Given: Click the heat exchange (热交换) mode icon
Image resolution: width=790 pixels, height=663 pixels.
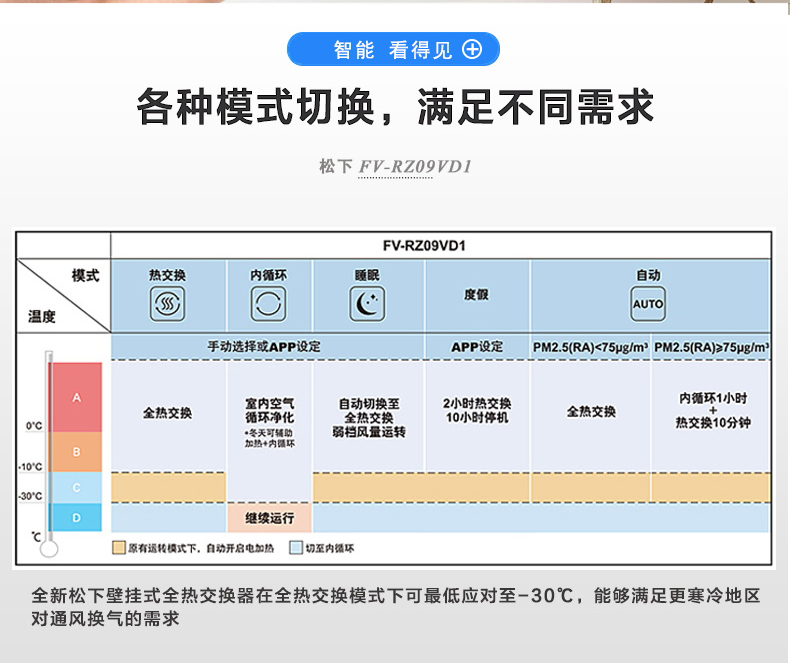Looking at the screenshot, I should 167,304.
